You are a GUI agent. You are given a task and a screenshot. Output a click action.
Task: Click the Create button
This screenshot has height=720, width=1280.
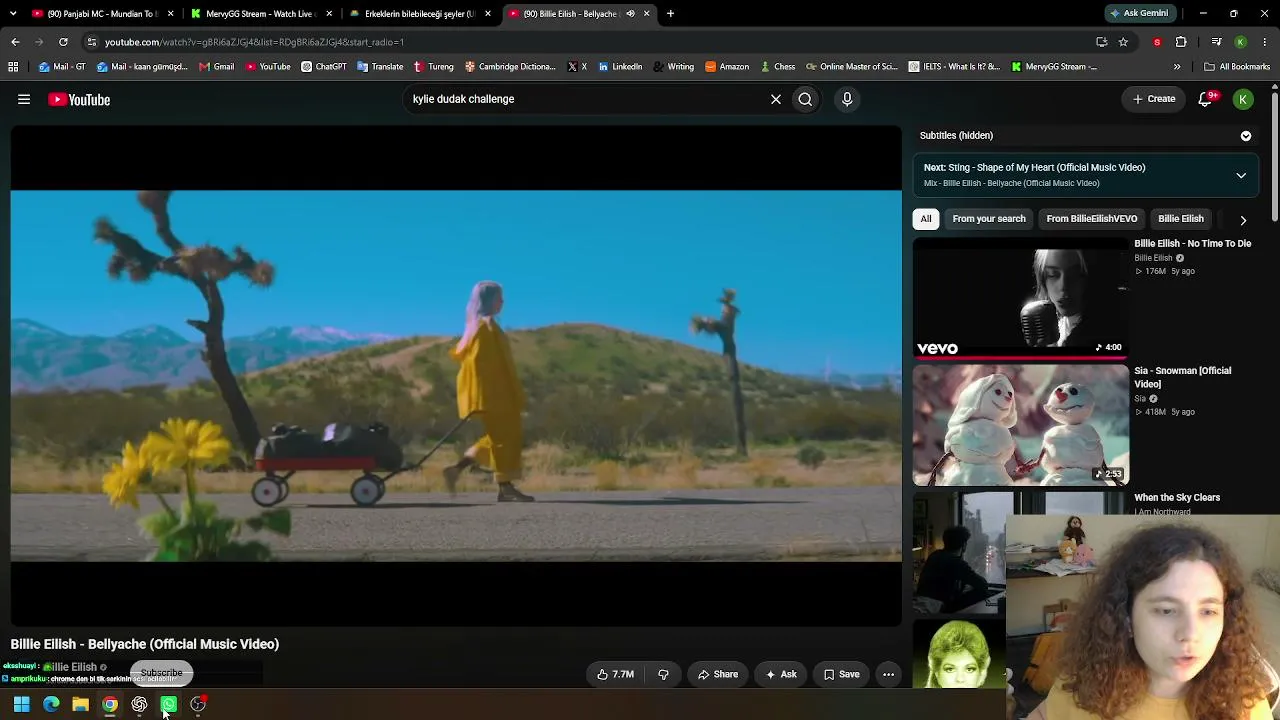(x=1154, y=99)
